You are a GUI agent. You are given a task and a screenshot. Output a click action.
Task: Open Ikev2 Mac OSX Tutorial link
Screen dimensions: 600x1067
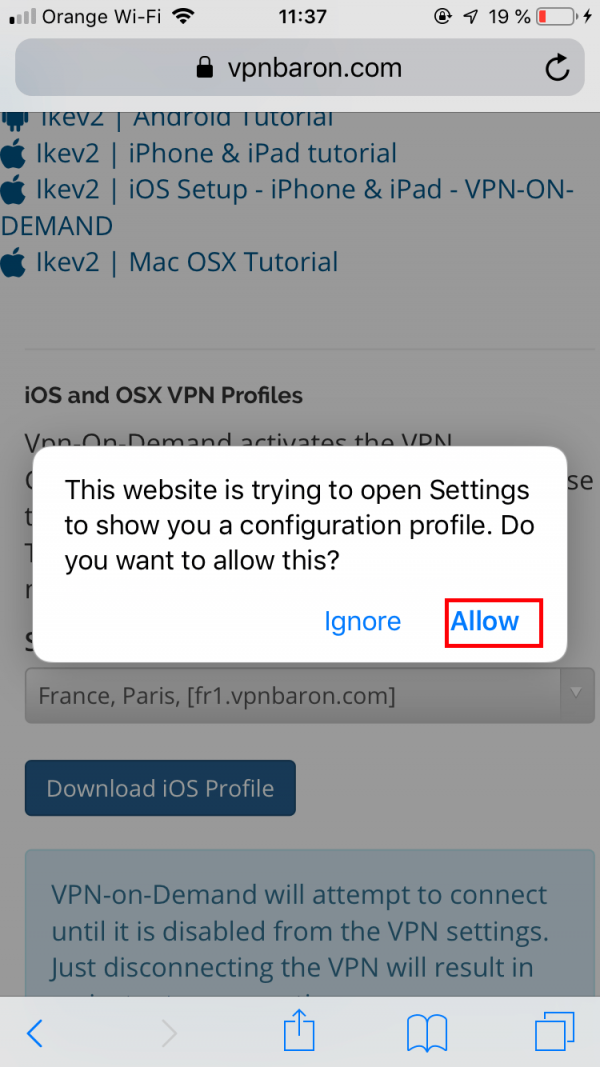point(186,262)
